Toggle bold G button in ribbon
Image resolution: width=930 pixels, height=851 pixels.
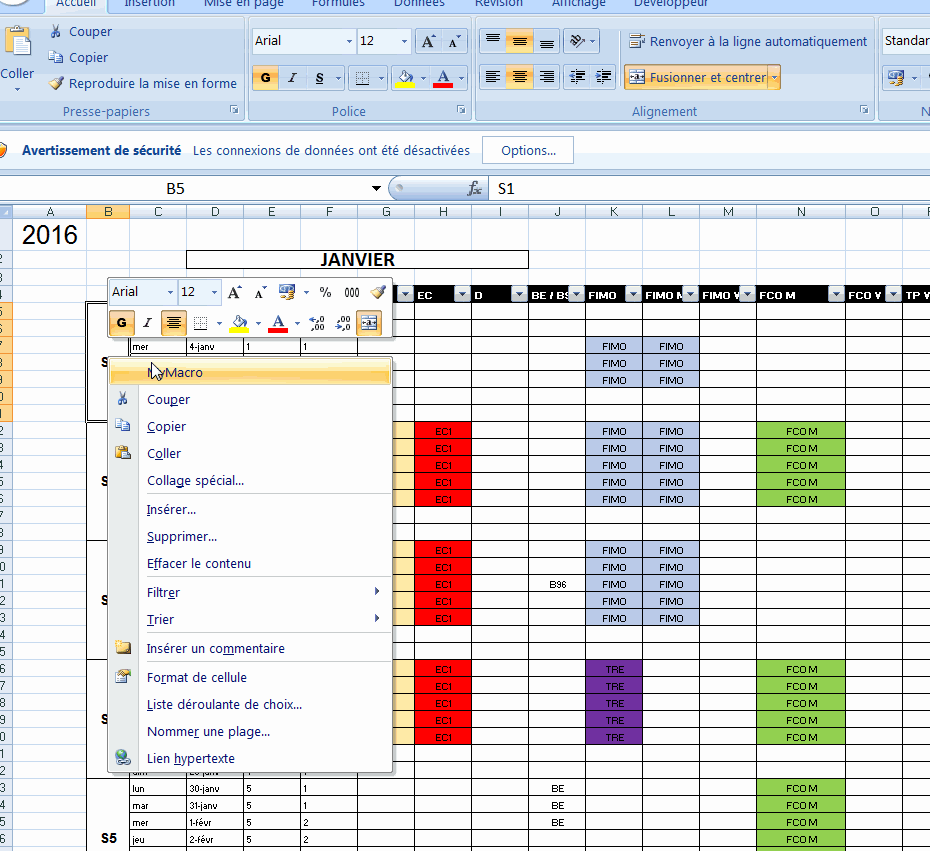[265, 78]
